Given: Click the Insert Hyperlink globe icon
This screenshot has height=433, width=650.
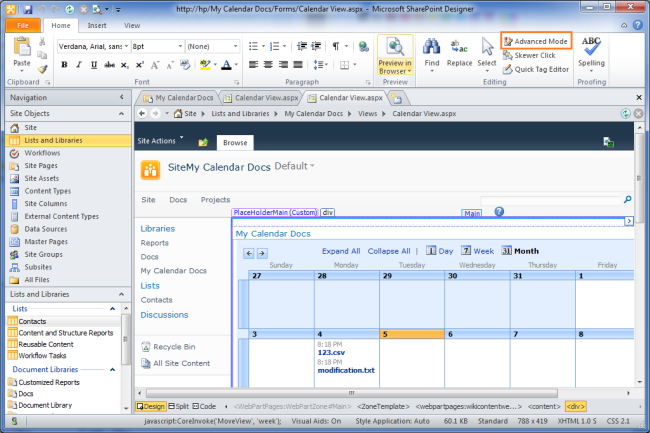Looking at the screenshot, I should [364, 46].
